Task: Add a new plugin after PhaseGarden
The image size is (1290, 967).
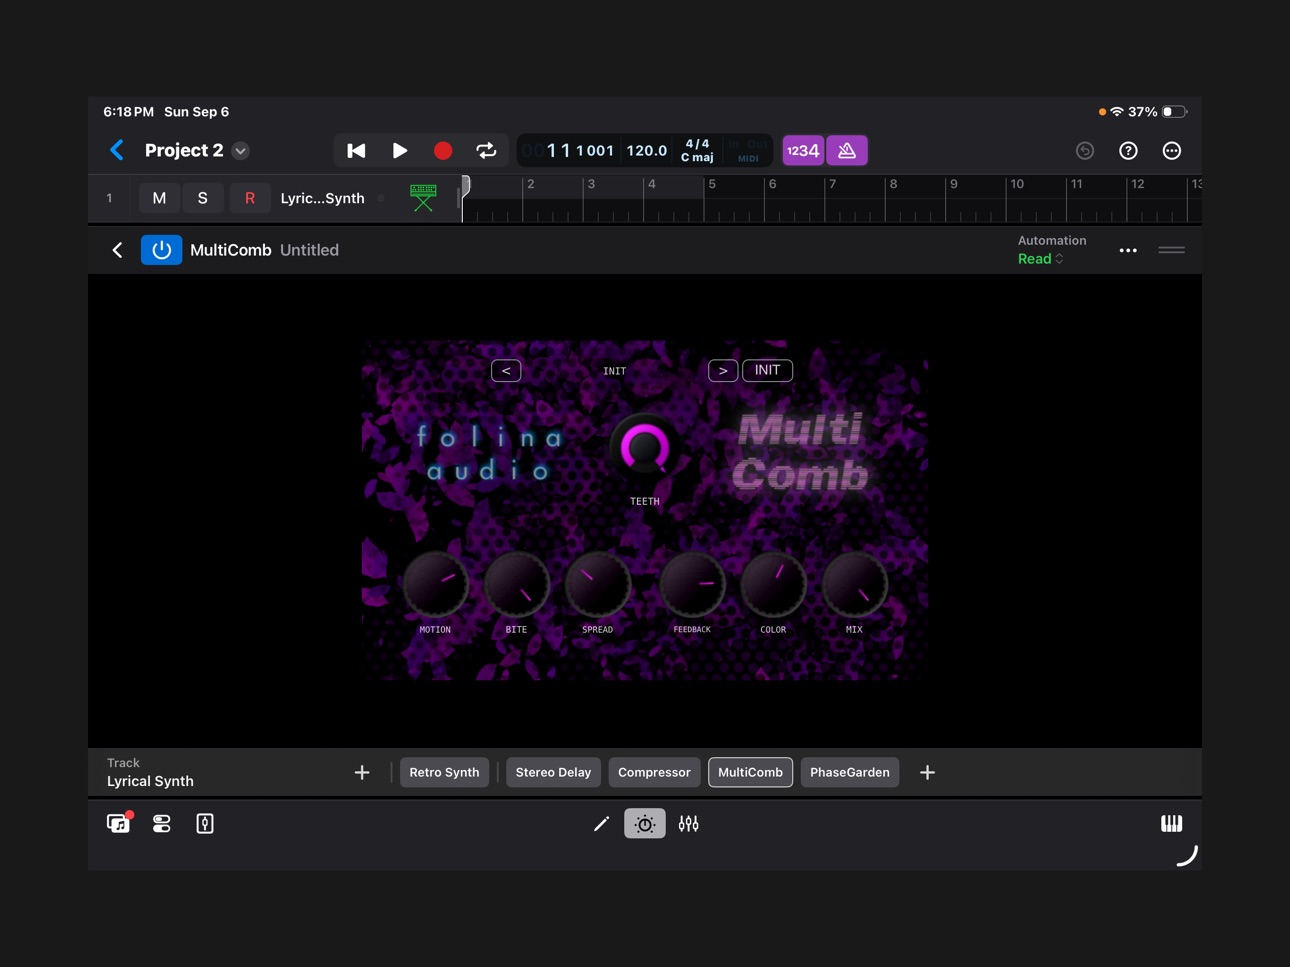Action: tap(927, 773)
